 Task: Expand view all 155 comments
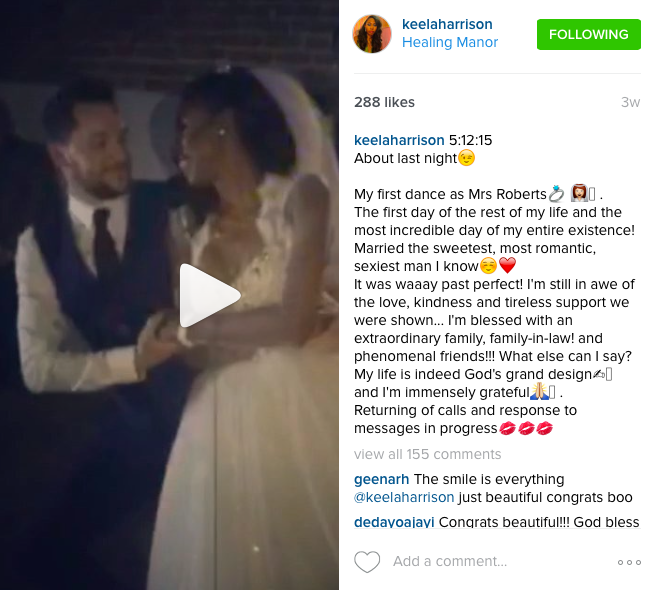(x=427, y=454)
